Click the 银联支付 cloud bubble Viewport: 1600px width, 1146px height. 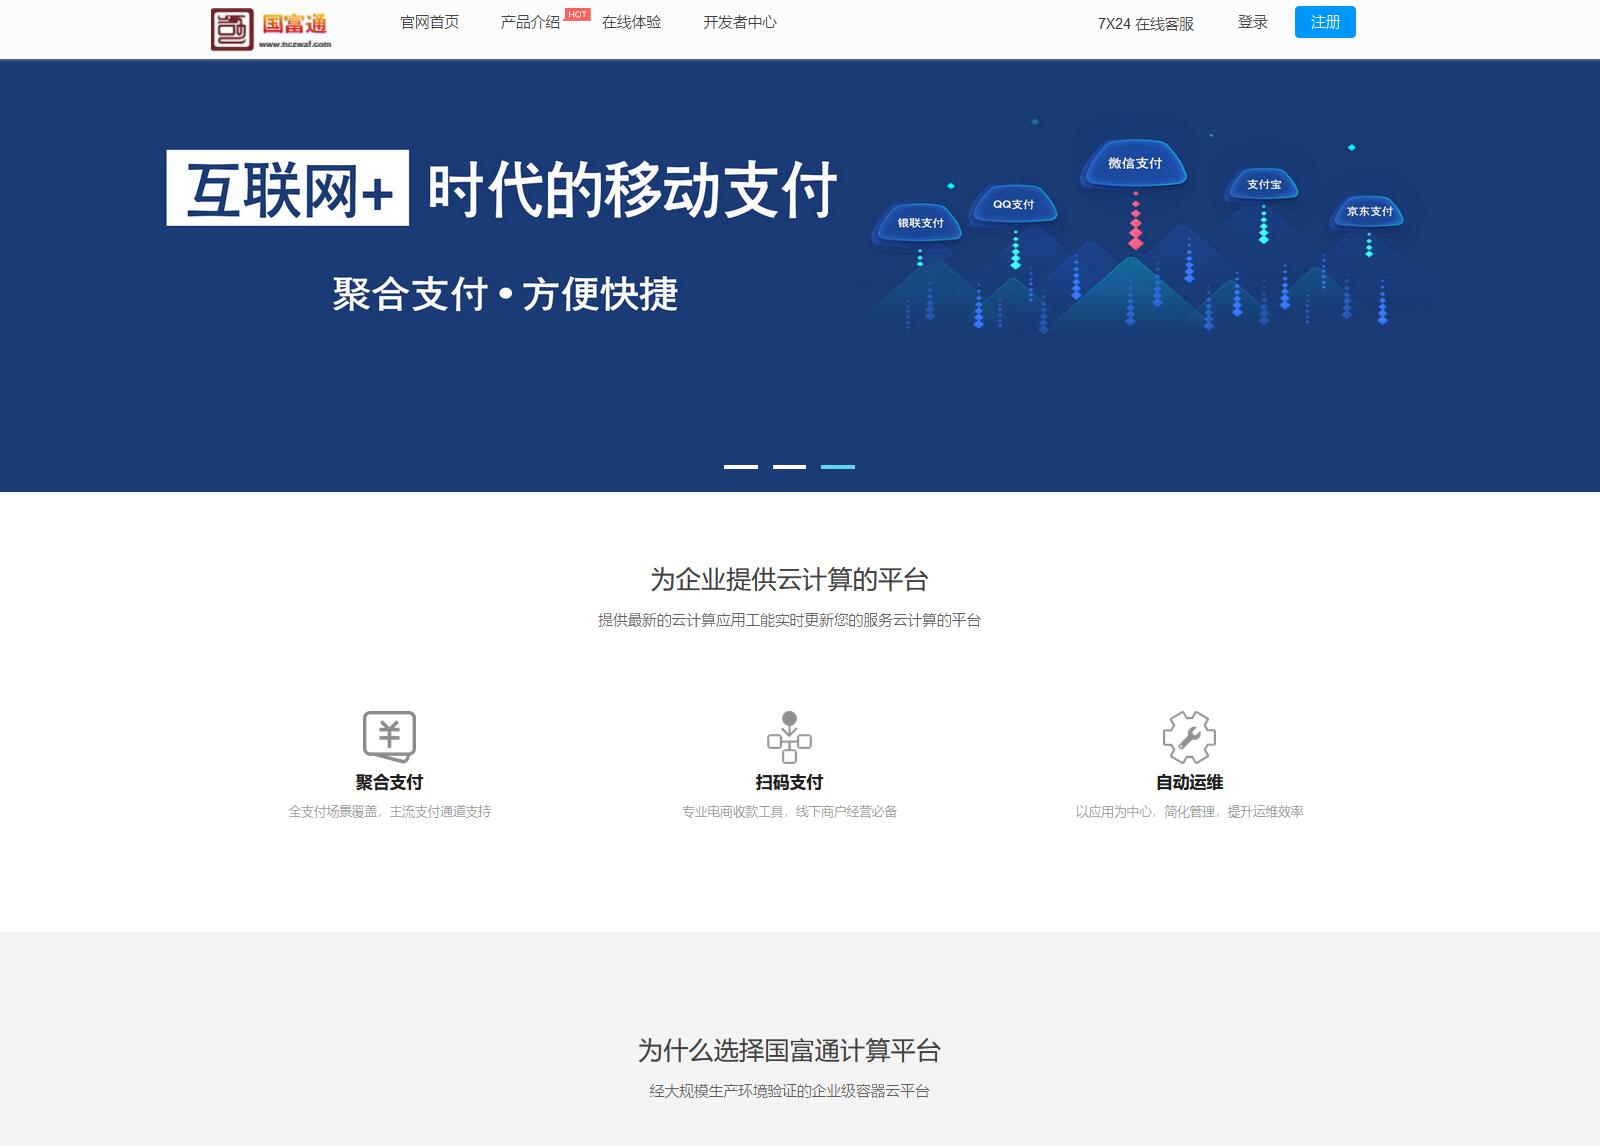coord(920,223)
